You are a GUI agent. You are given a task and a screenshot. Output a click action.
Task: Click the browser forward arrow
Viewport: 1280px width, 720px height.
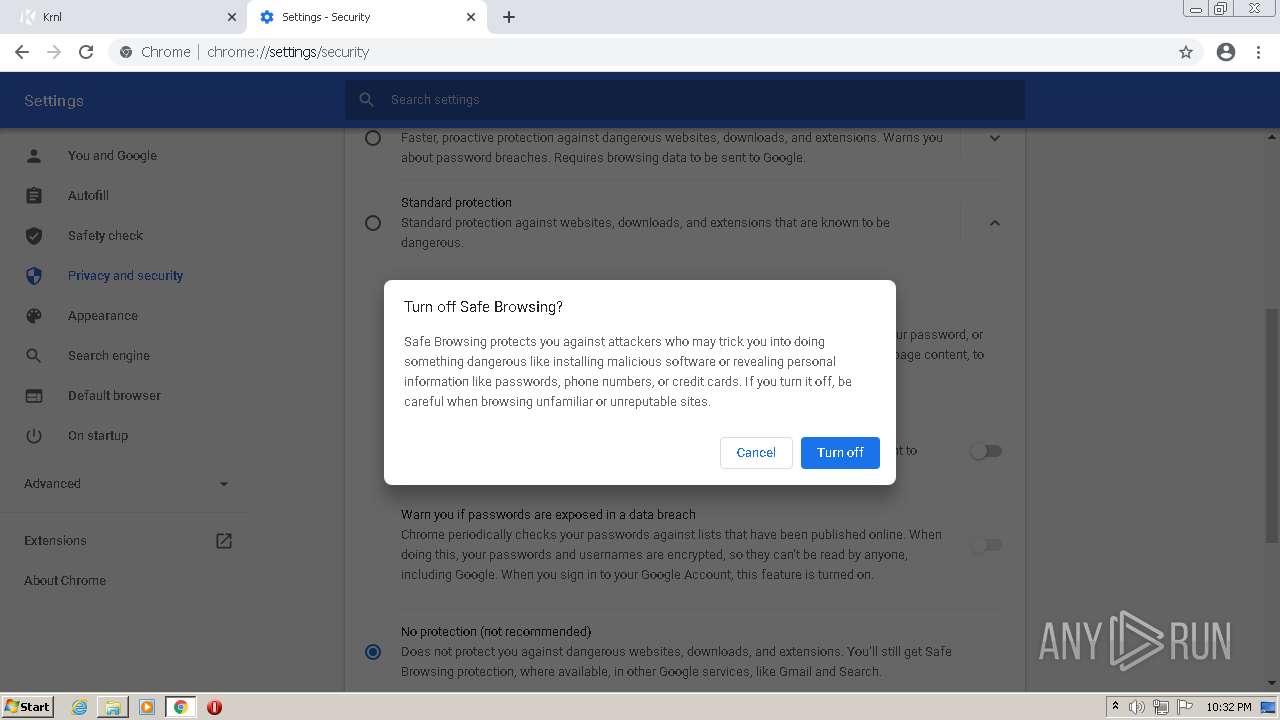coord(54,52)
